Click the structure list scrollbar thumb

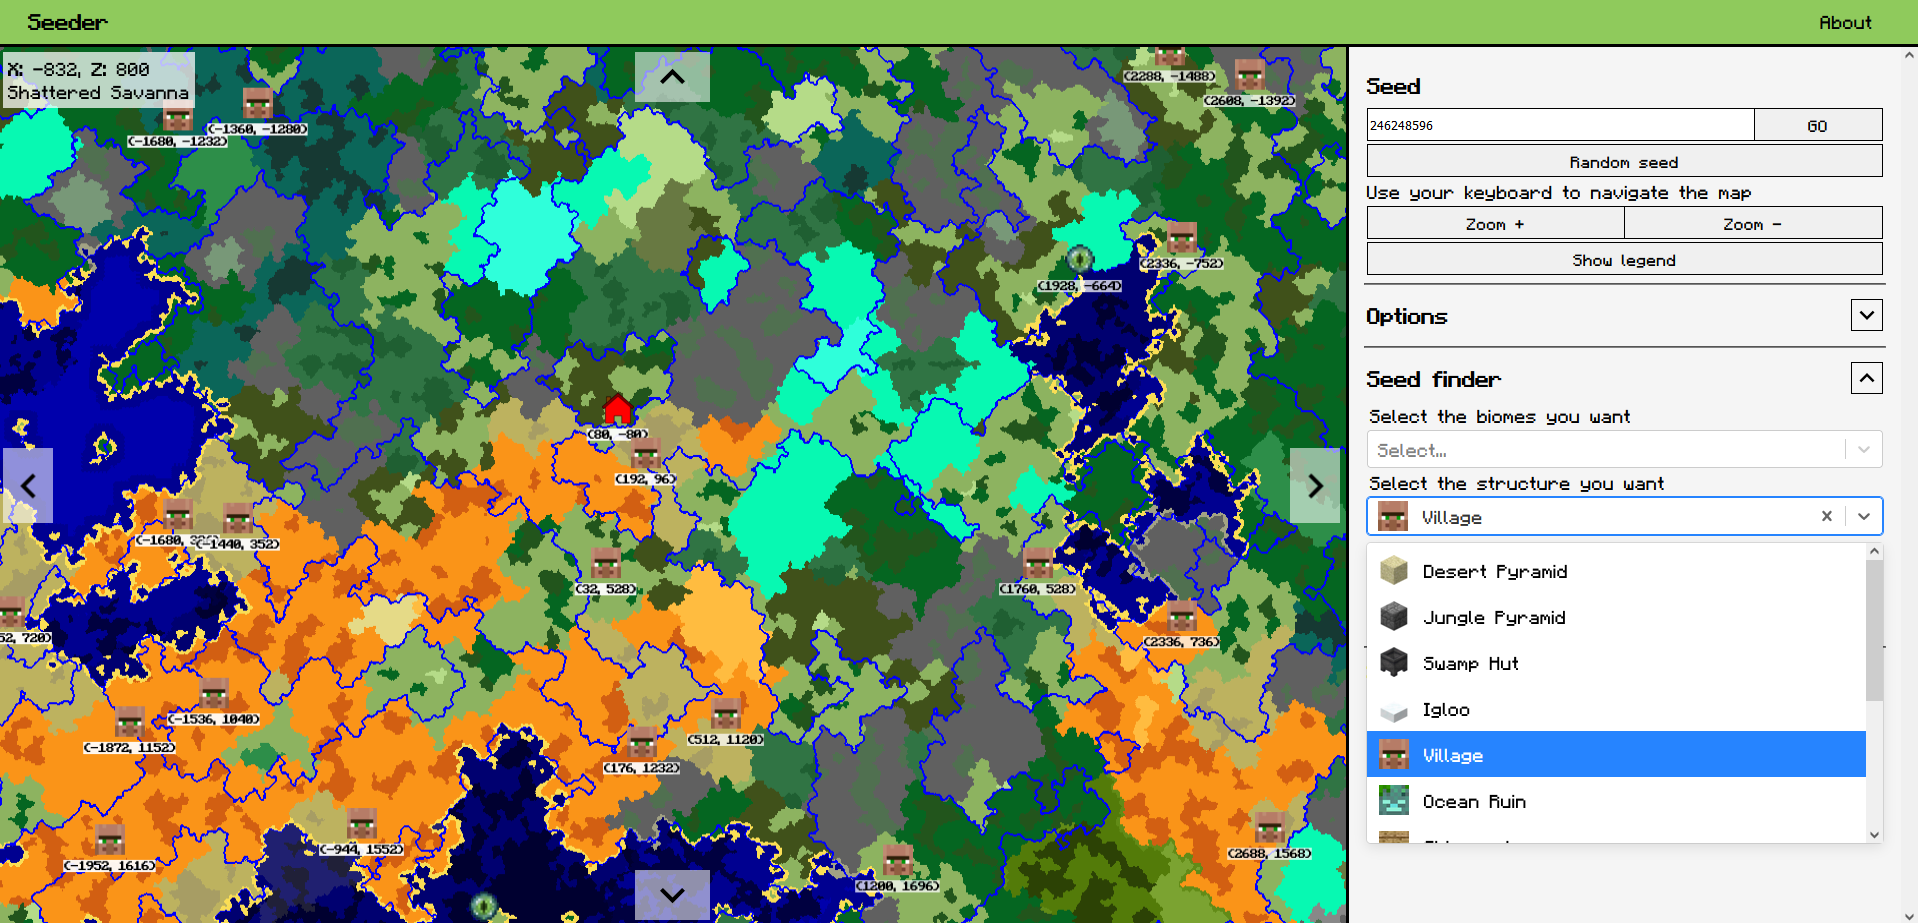click(x=1874, y=630)
